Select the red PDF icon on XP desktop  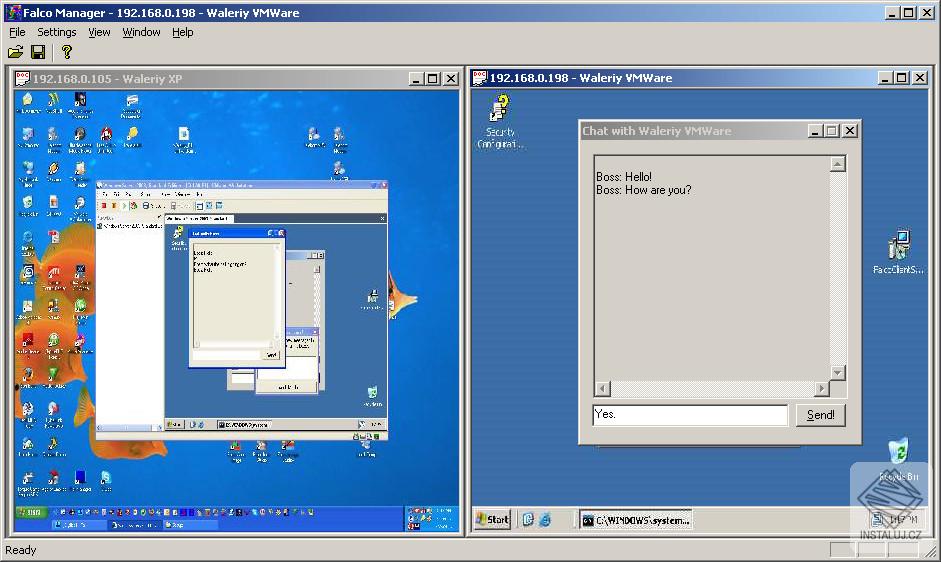(53, 239)
